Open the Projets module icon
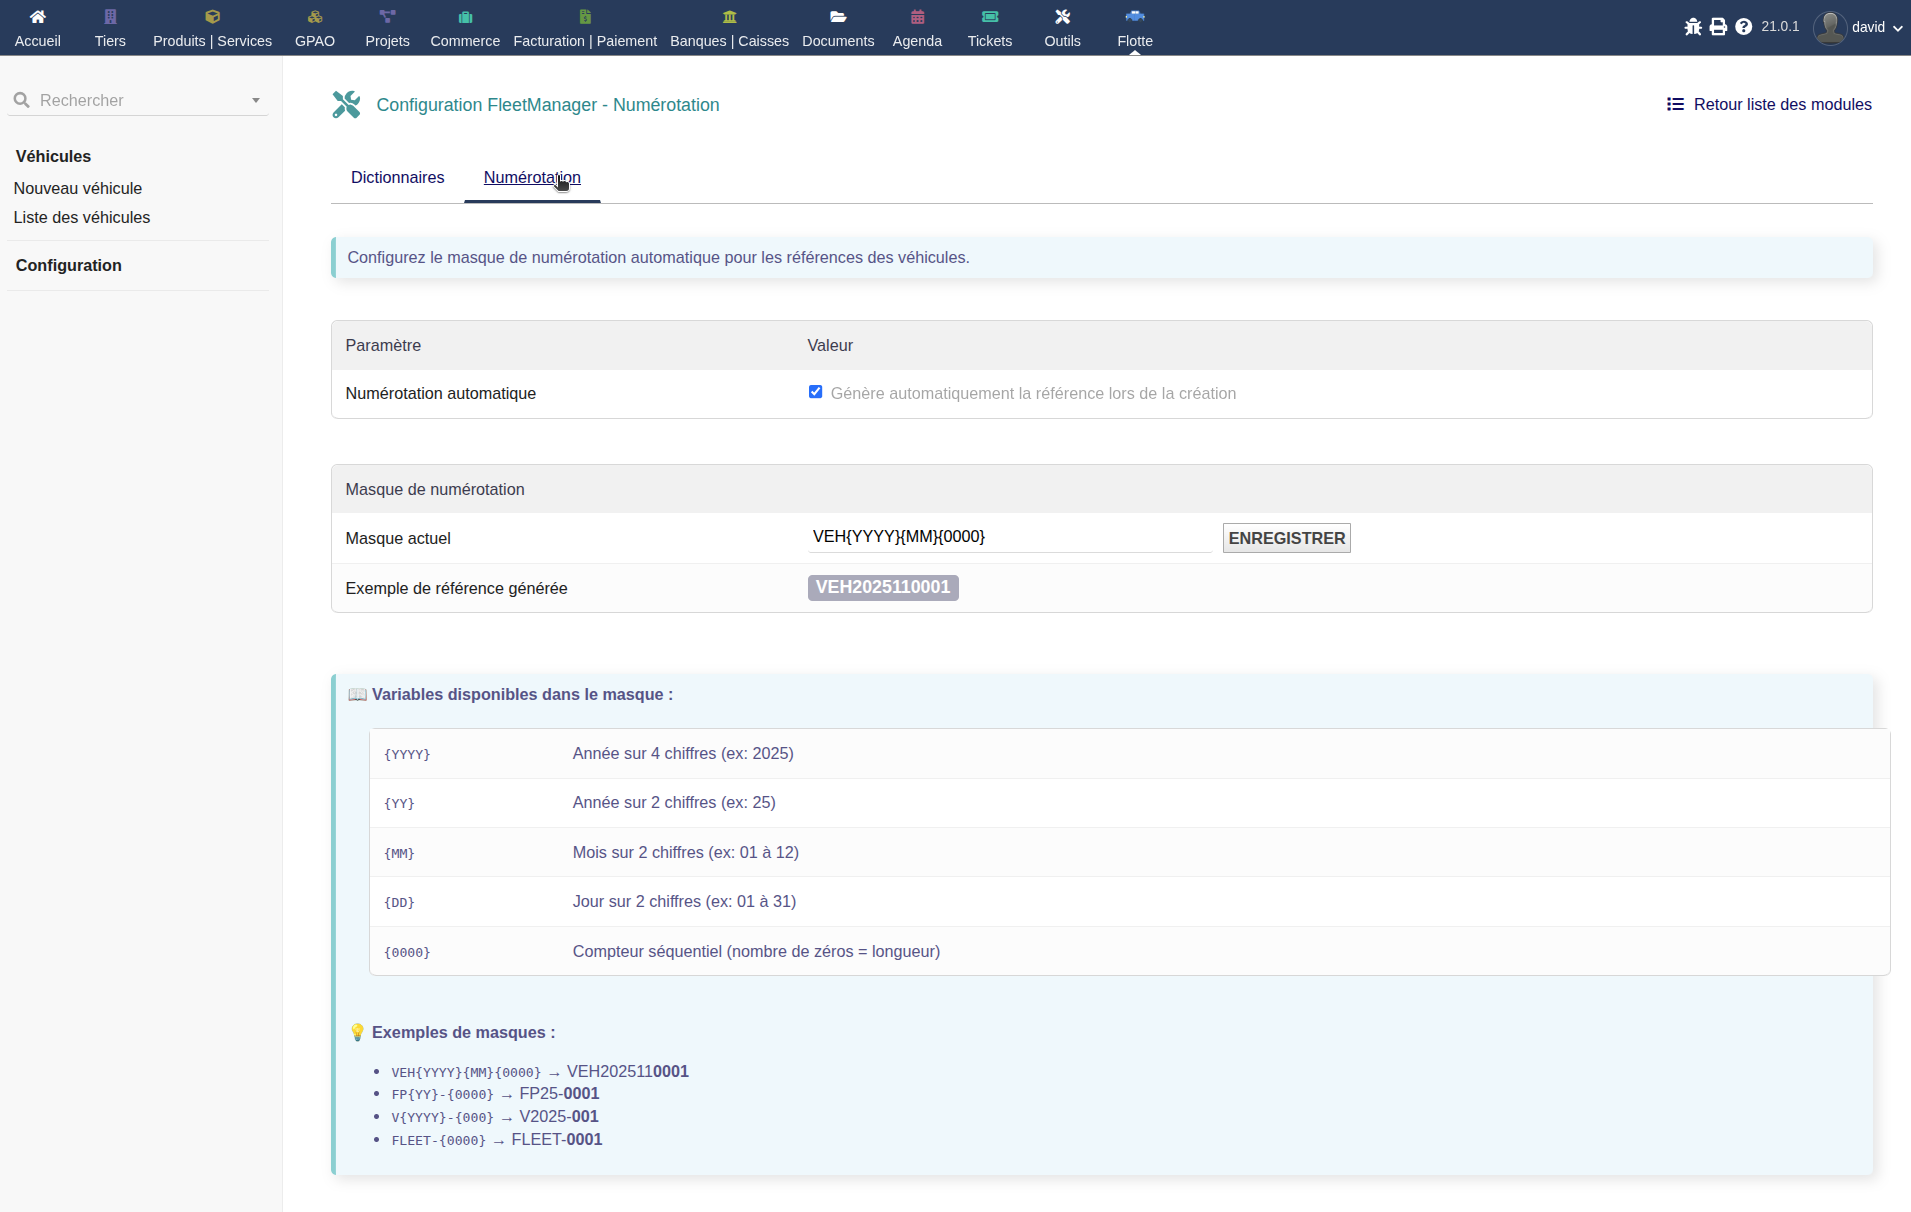Image resolution: width=1911 pixels, height=1212 pixels. tap(387, 17)
